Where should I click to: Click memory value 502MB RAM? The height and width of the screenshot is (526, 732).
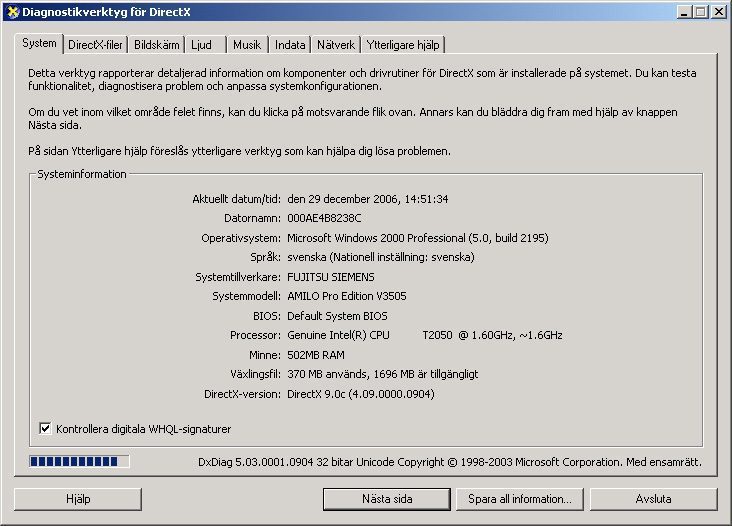(316, 355)
